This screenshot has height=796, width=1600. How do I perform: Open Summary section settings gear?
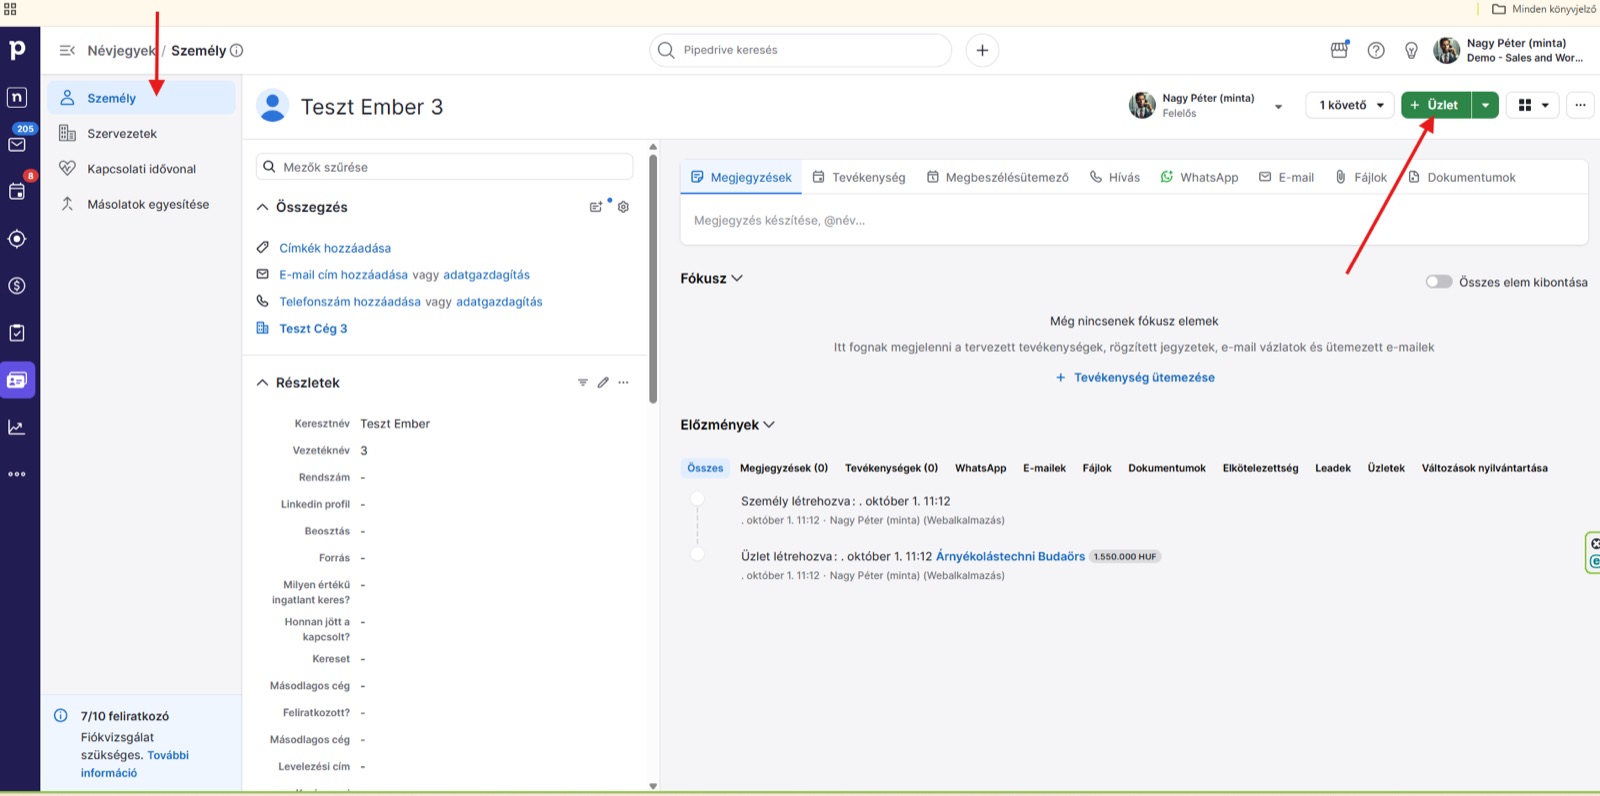tap(623, 207)
